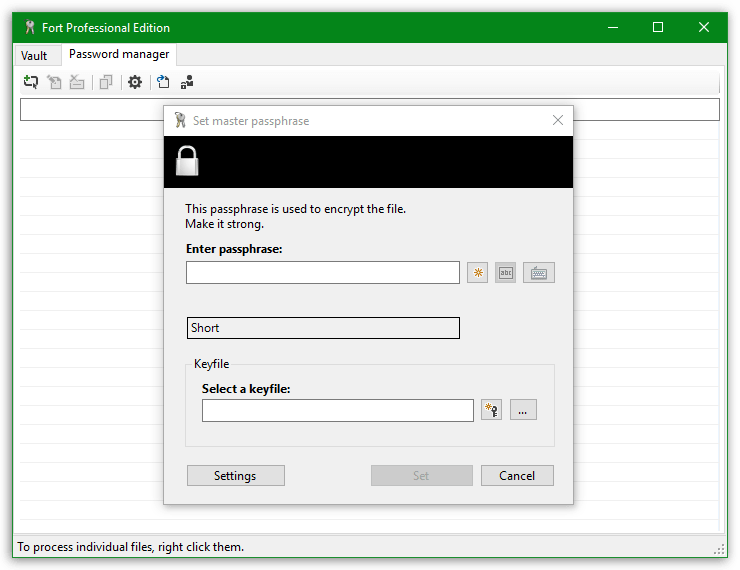740x570 pixels.
Task: Click the edit entry toolbar icon
Action: (x=54, y=82)
